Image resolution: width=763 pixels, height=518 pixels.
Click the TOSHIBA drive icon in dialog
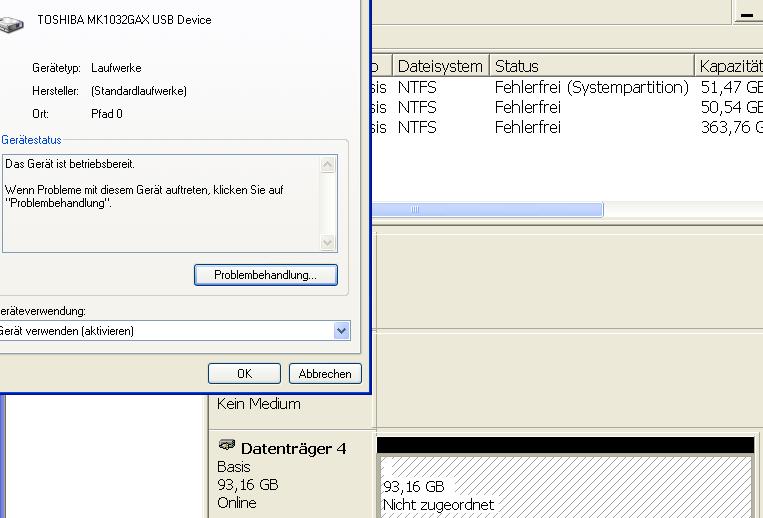11,23
